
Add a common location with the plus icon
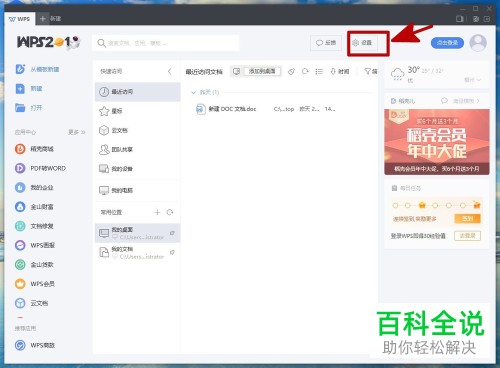click(157, 212)
